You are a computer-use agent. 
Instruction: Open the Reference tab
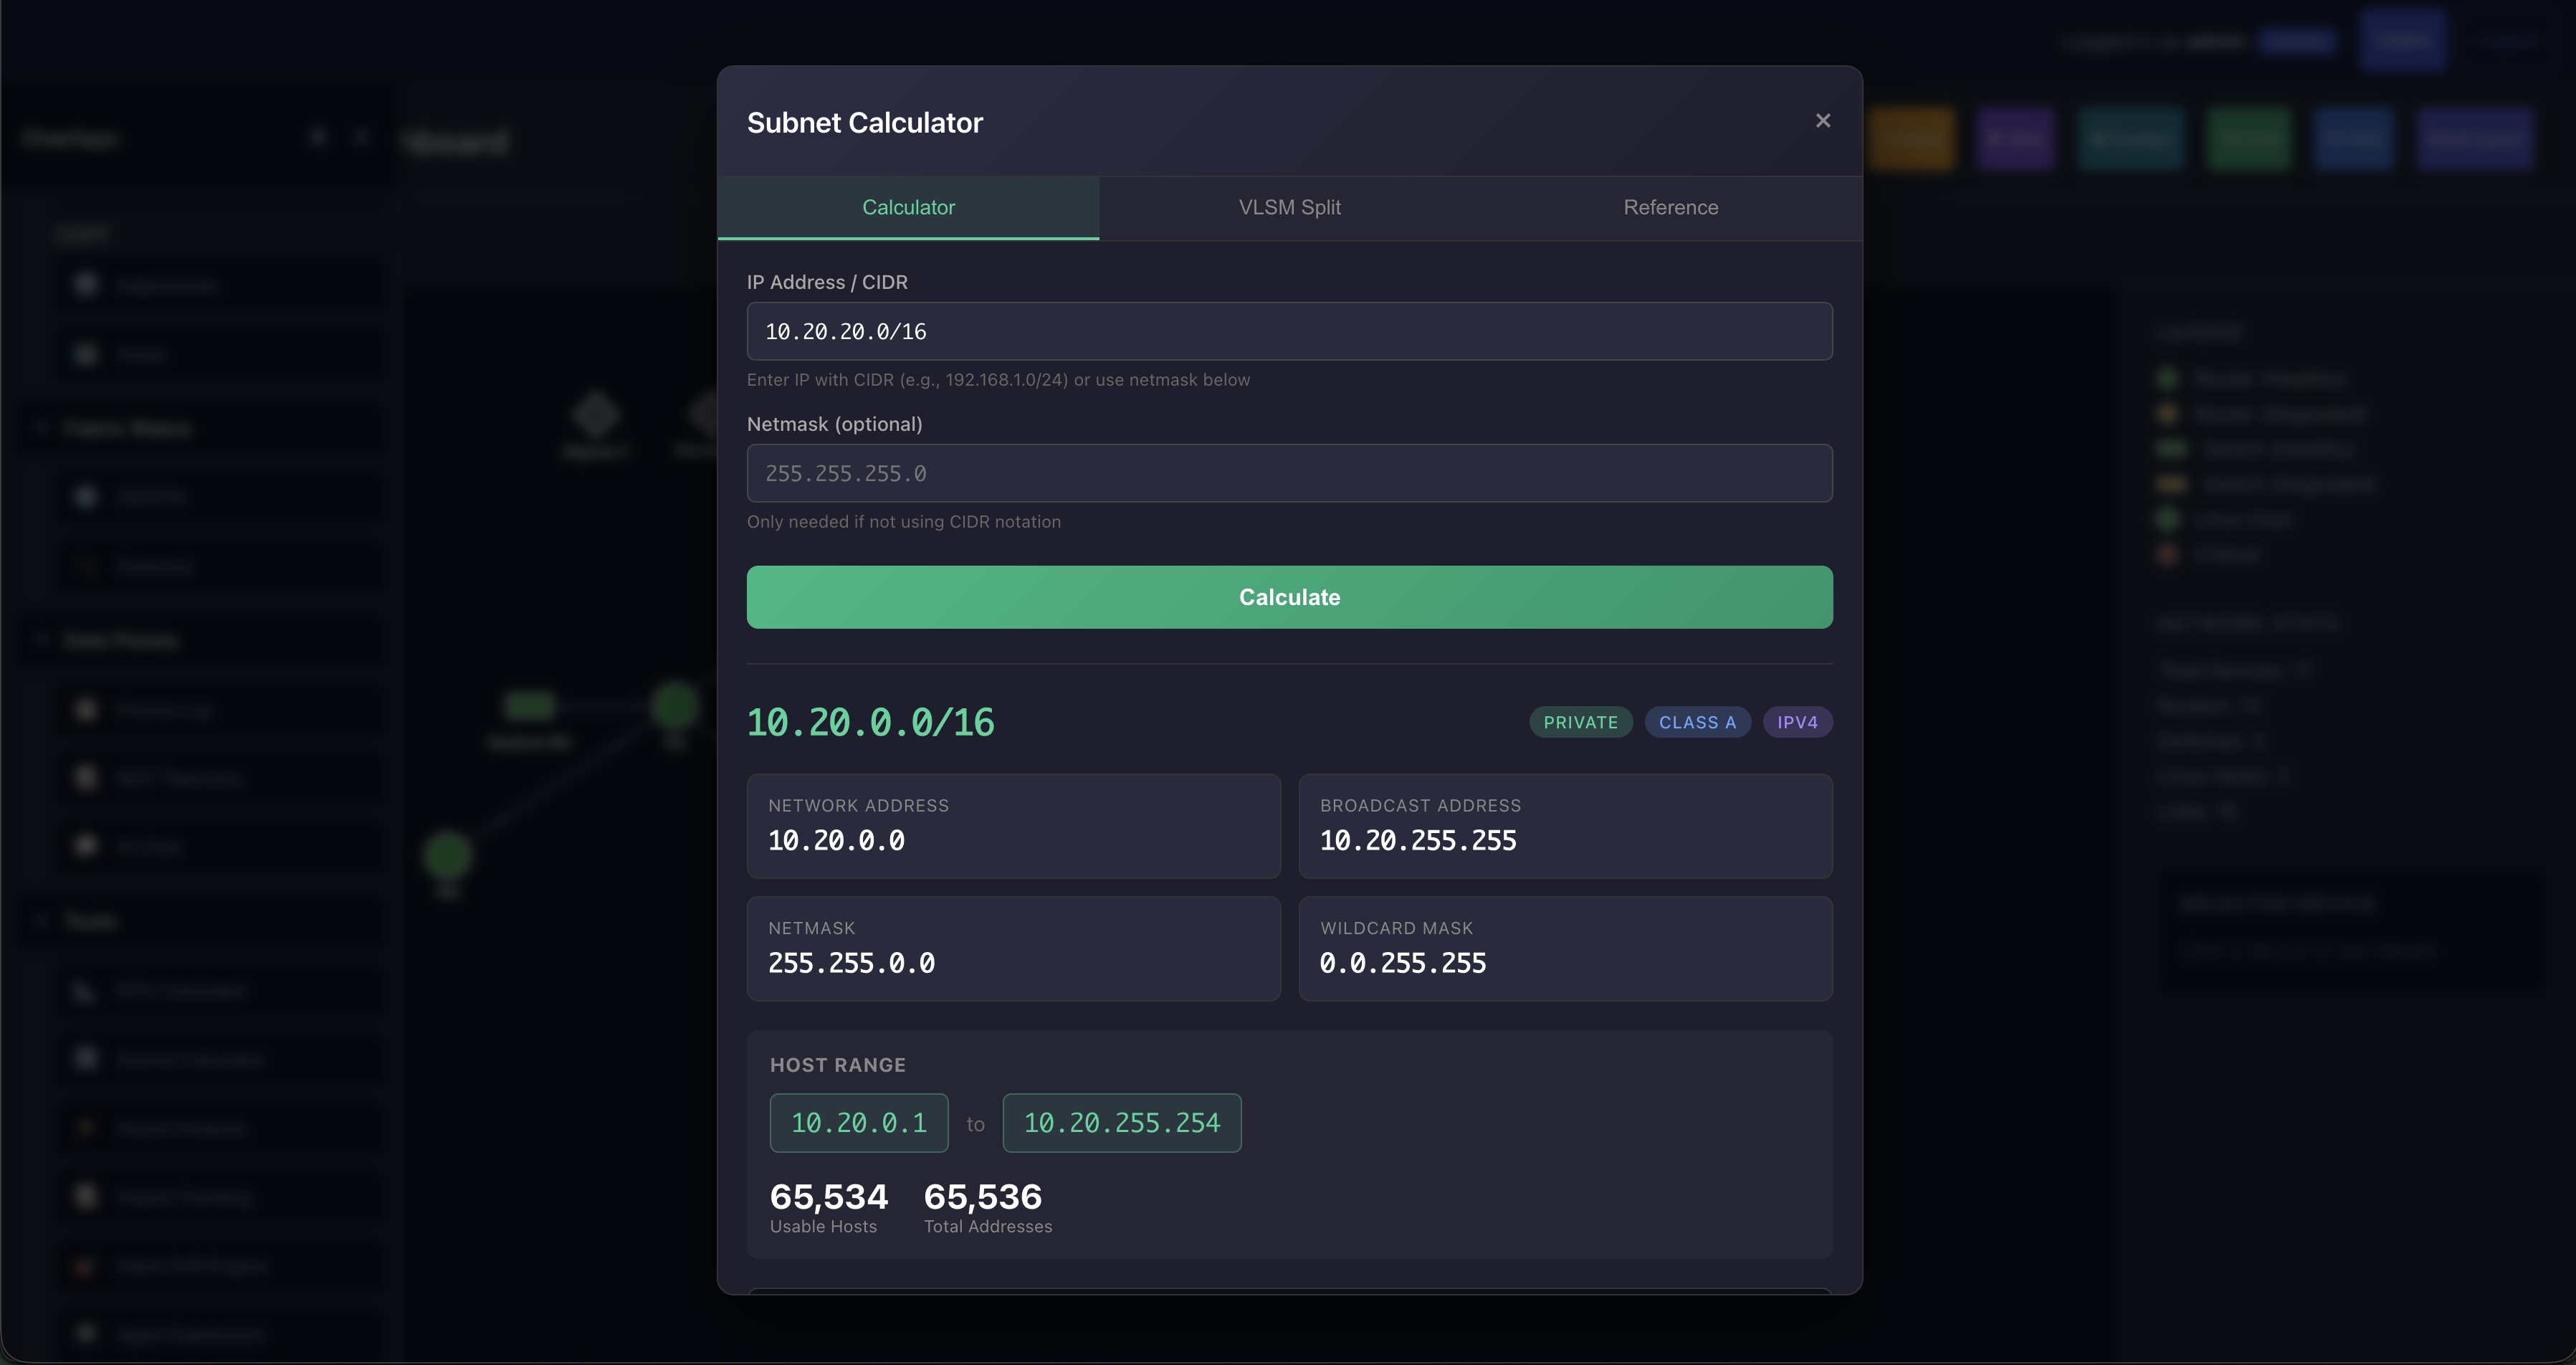(x=1670, y=208)
